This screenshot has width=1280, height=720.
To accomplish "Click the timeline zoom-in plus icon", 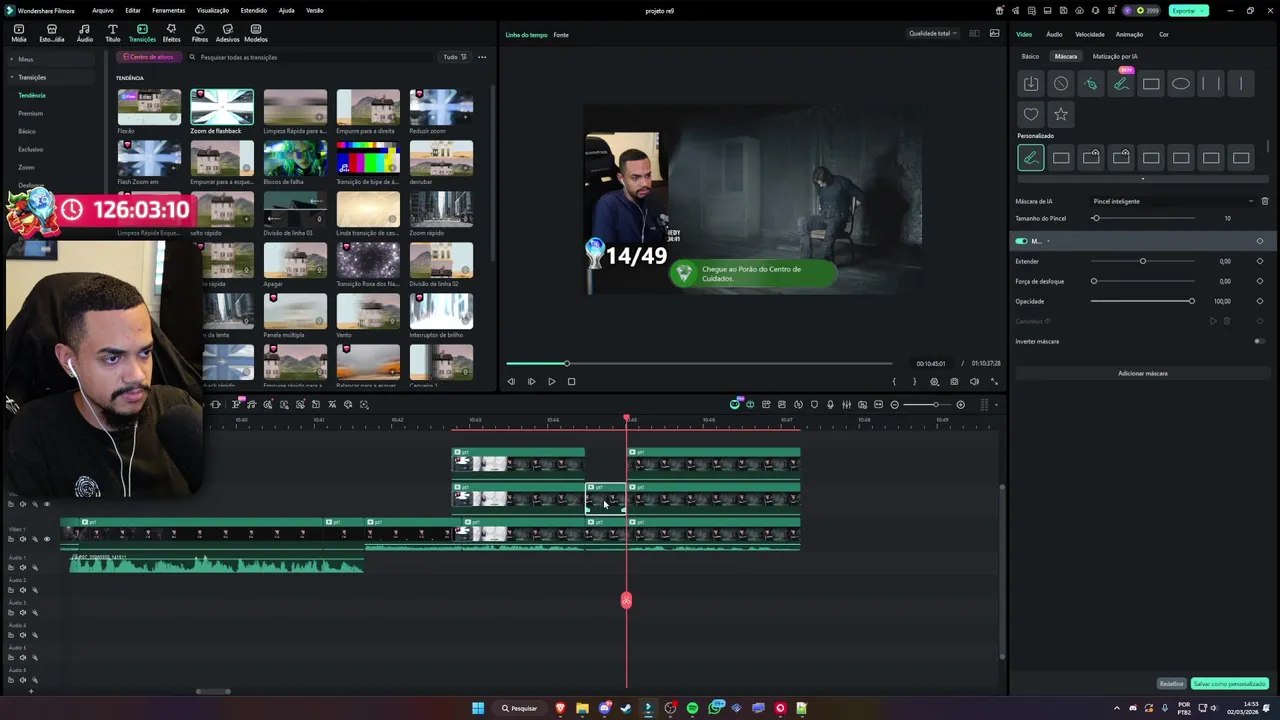I will [961, 405].
